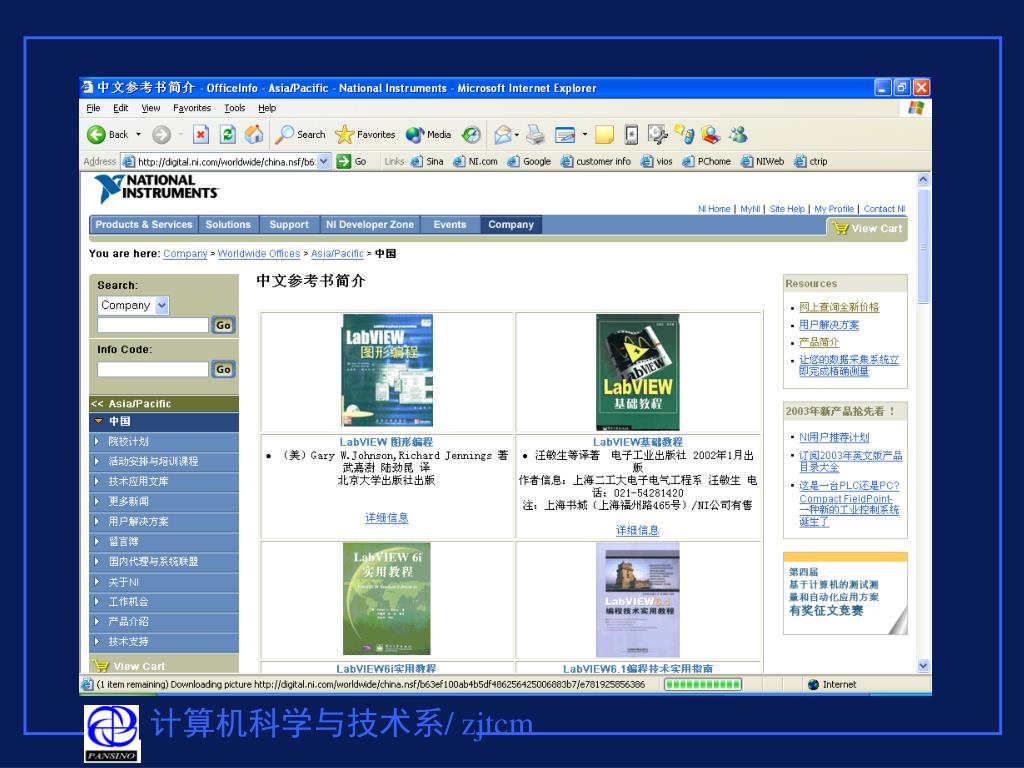
Task: Open the 有奖征文竞赛 banner
Action: tap(845, 593)
